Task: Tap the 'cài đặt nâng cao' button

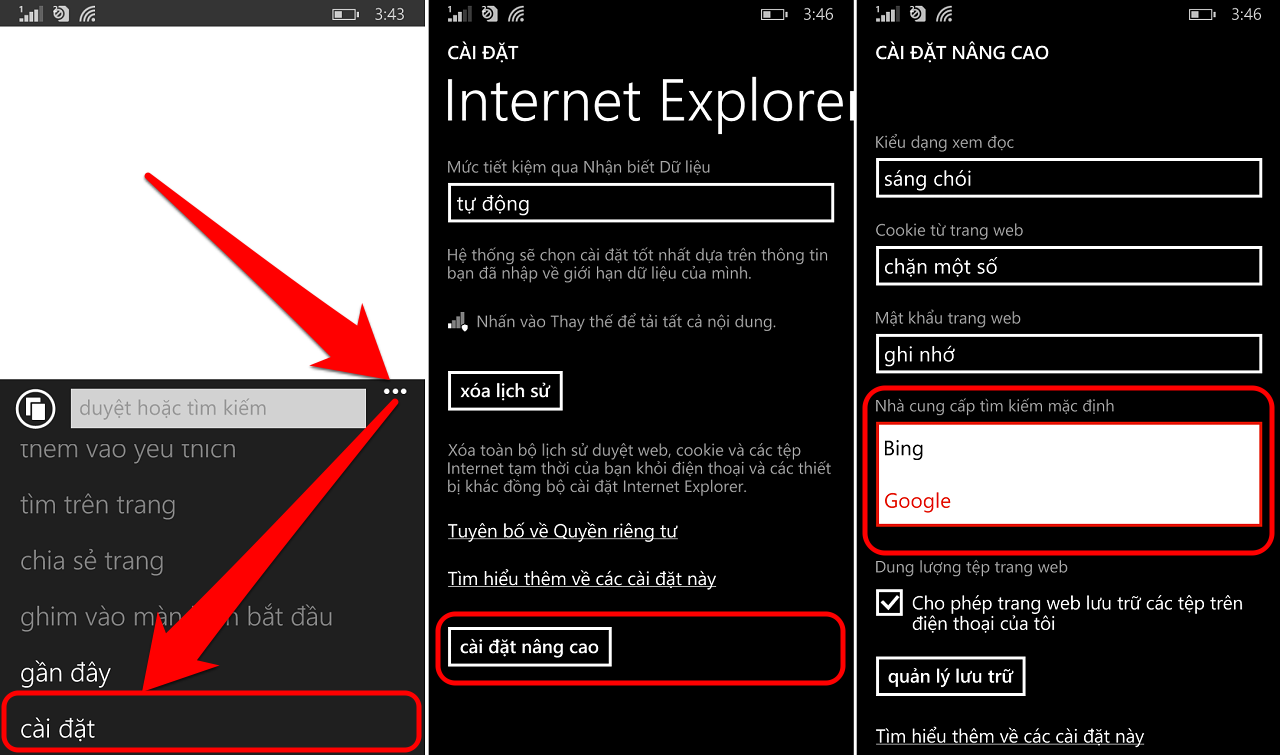Action: 529,647
